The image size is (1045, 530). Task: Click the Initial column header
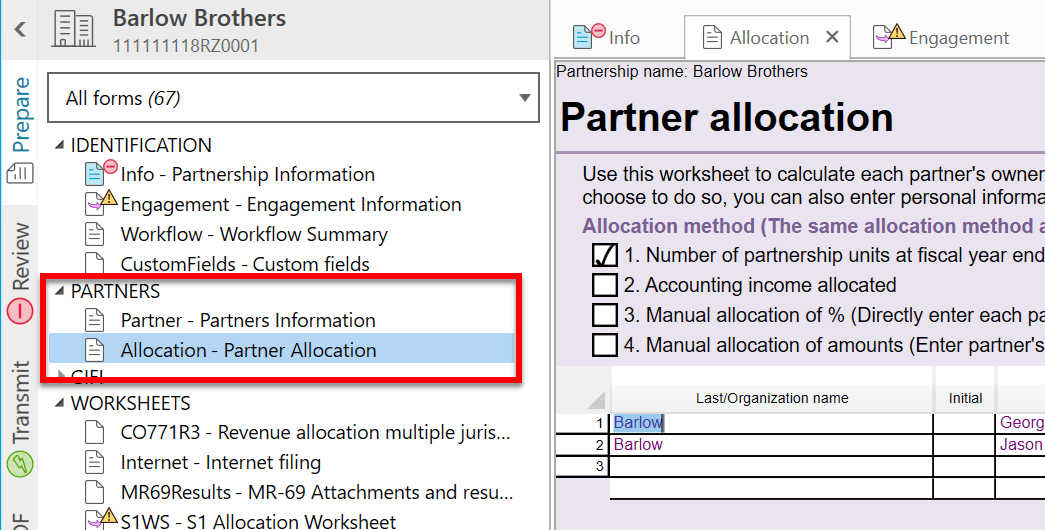pos(965,398)
